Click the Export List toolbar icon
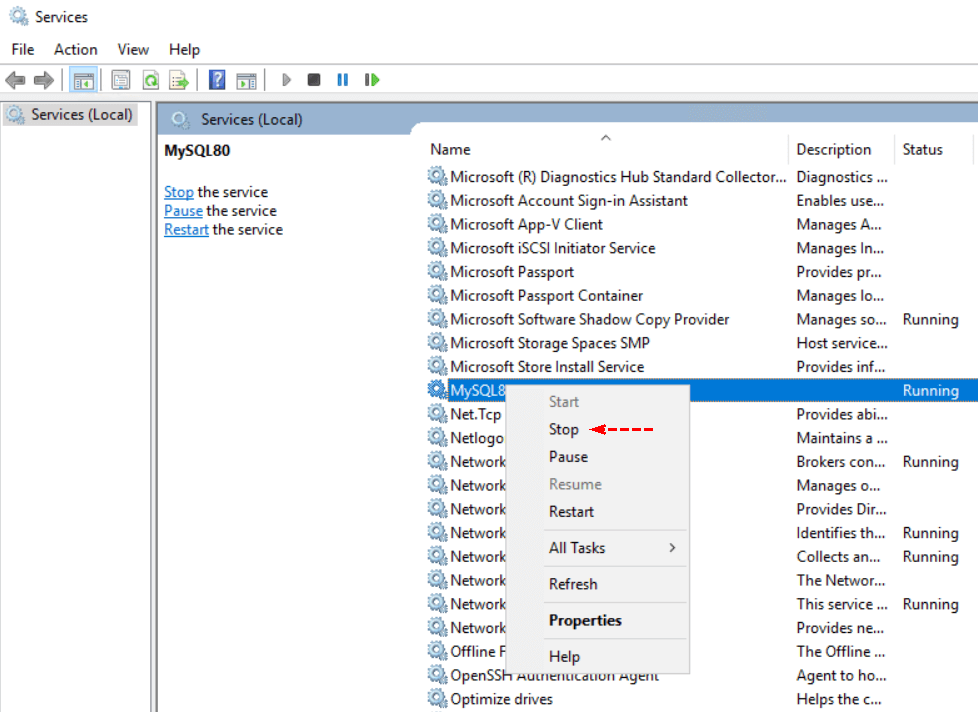Image resolution: width=978 pixels, height=712 pixels. (x=178, y=80)
